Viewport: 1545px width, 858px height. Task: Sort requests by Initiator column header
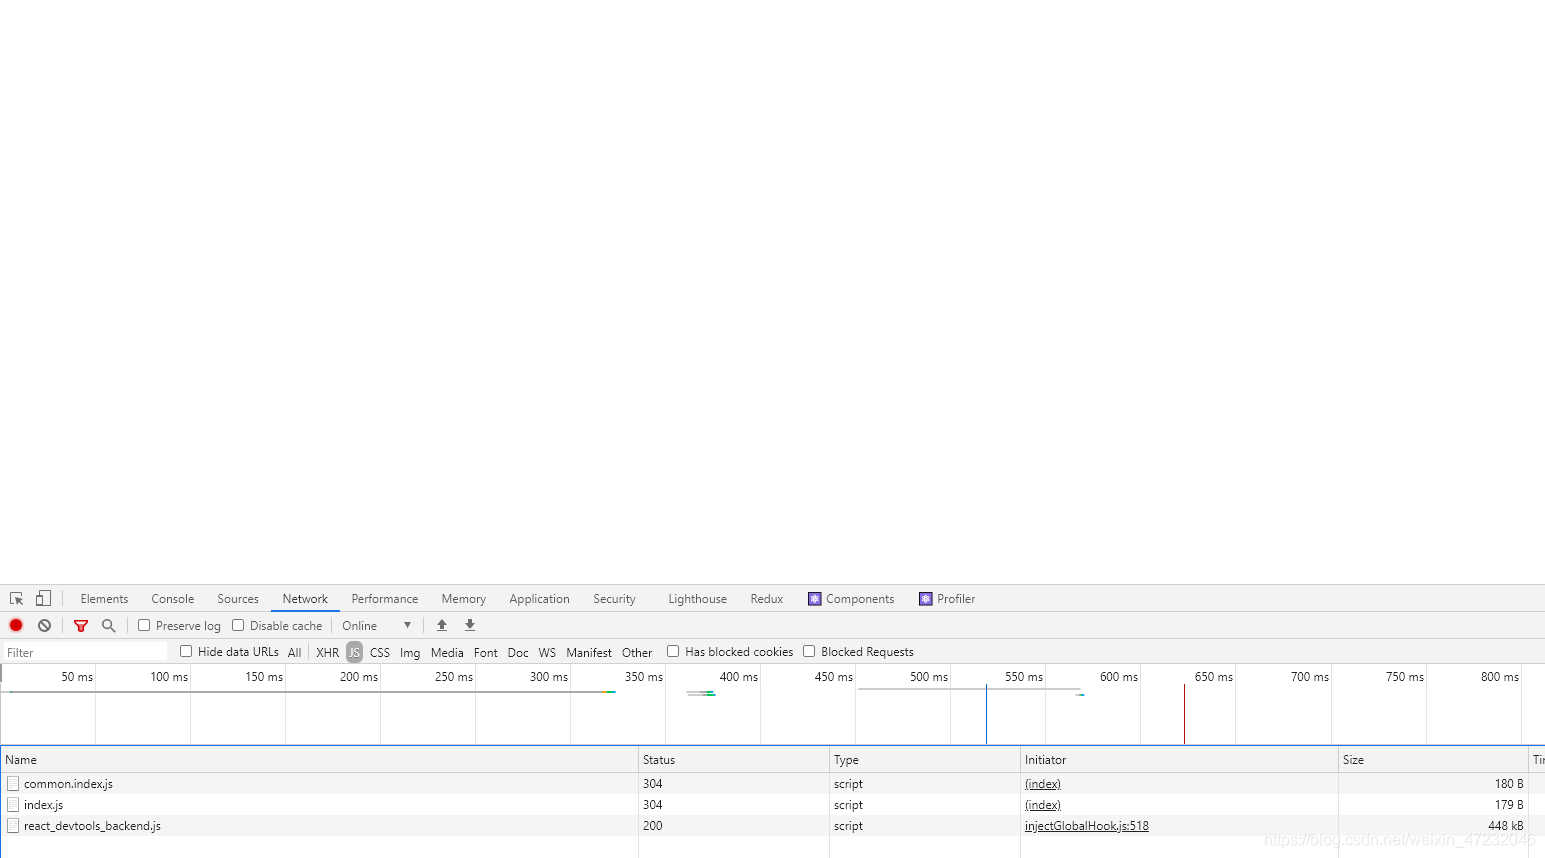pos(1179,760)
